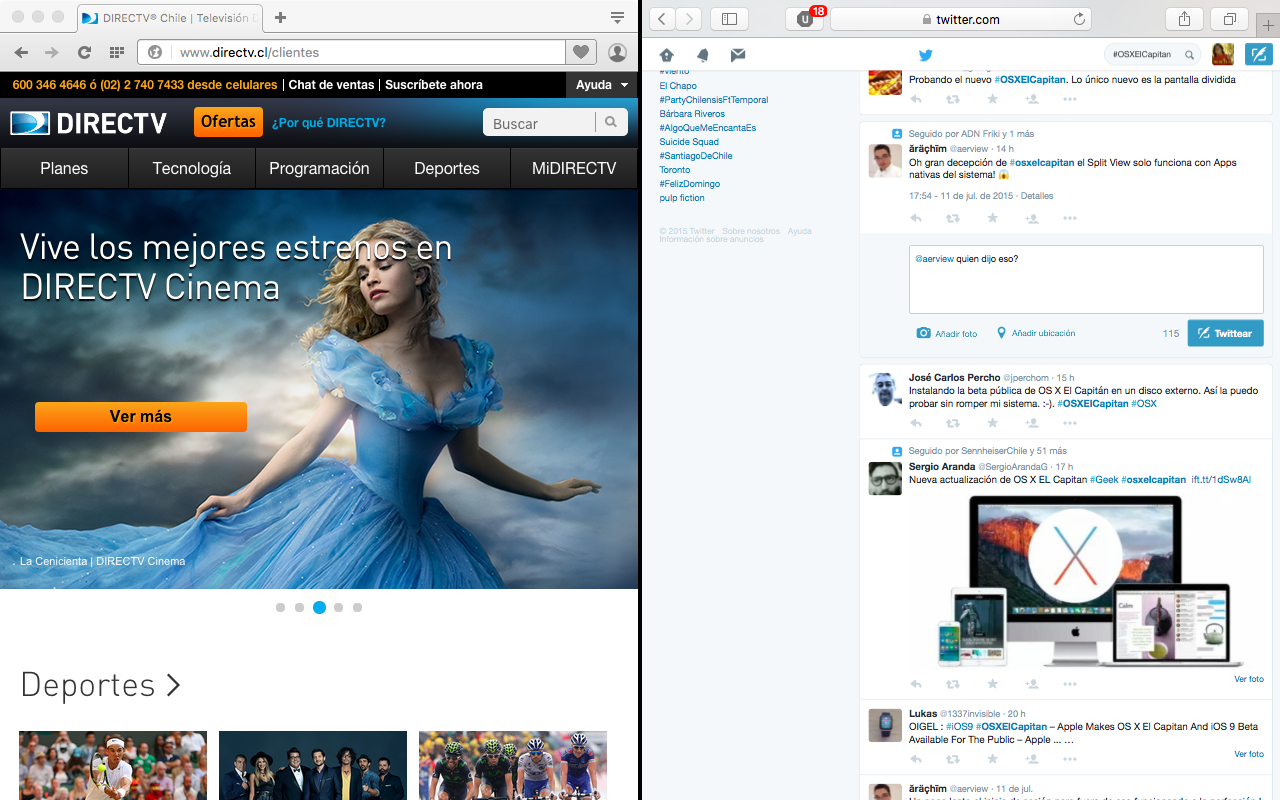Click into DIRECTV Buscar field
The image size is (1280, 800).
point(539,122)
